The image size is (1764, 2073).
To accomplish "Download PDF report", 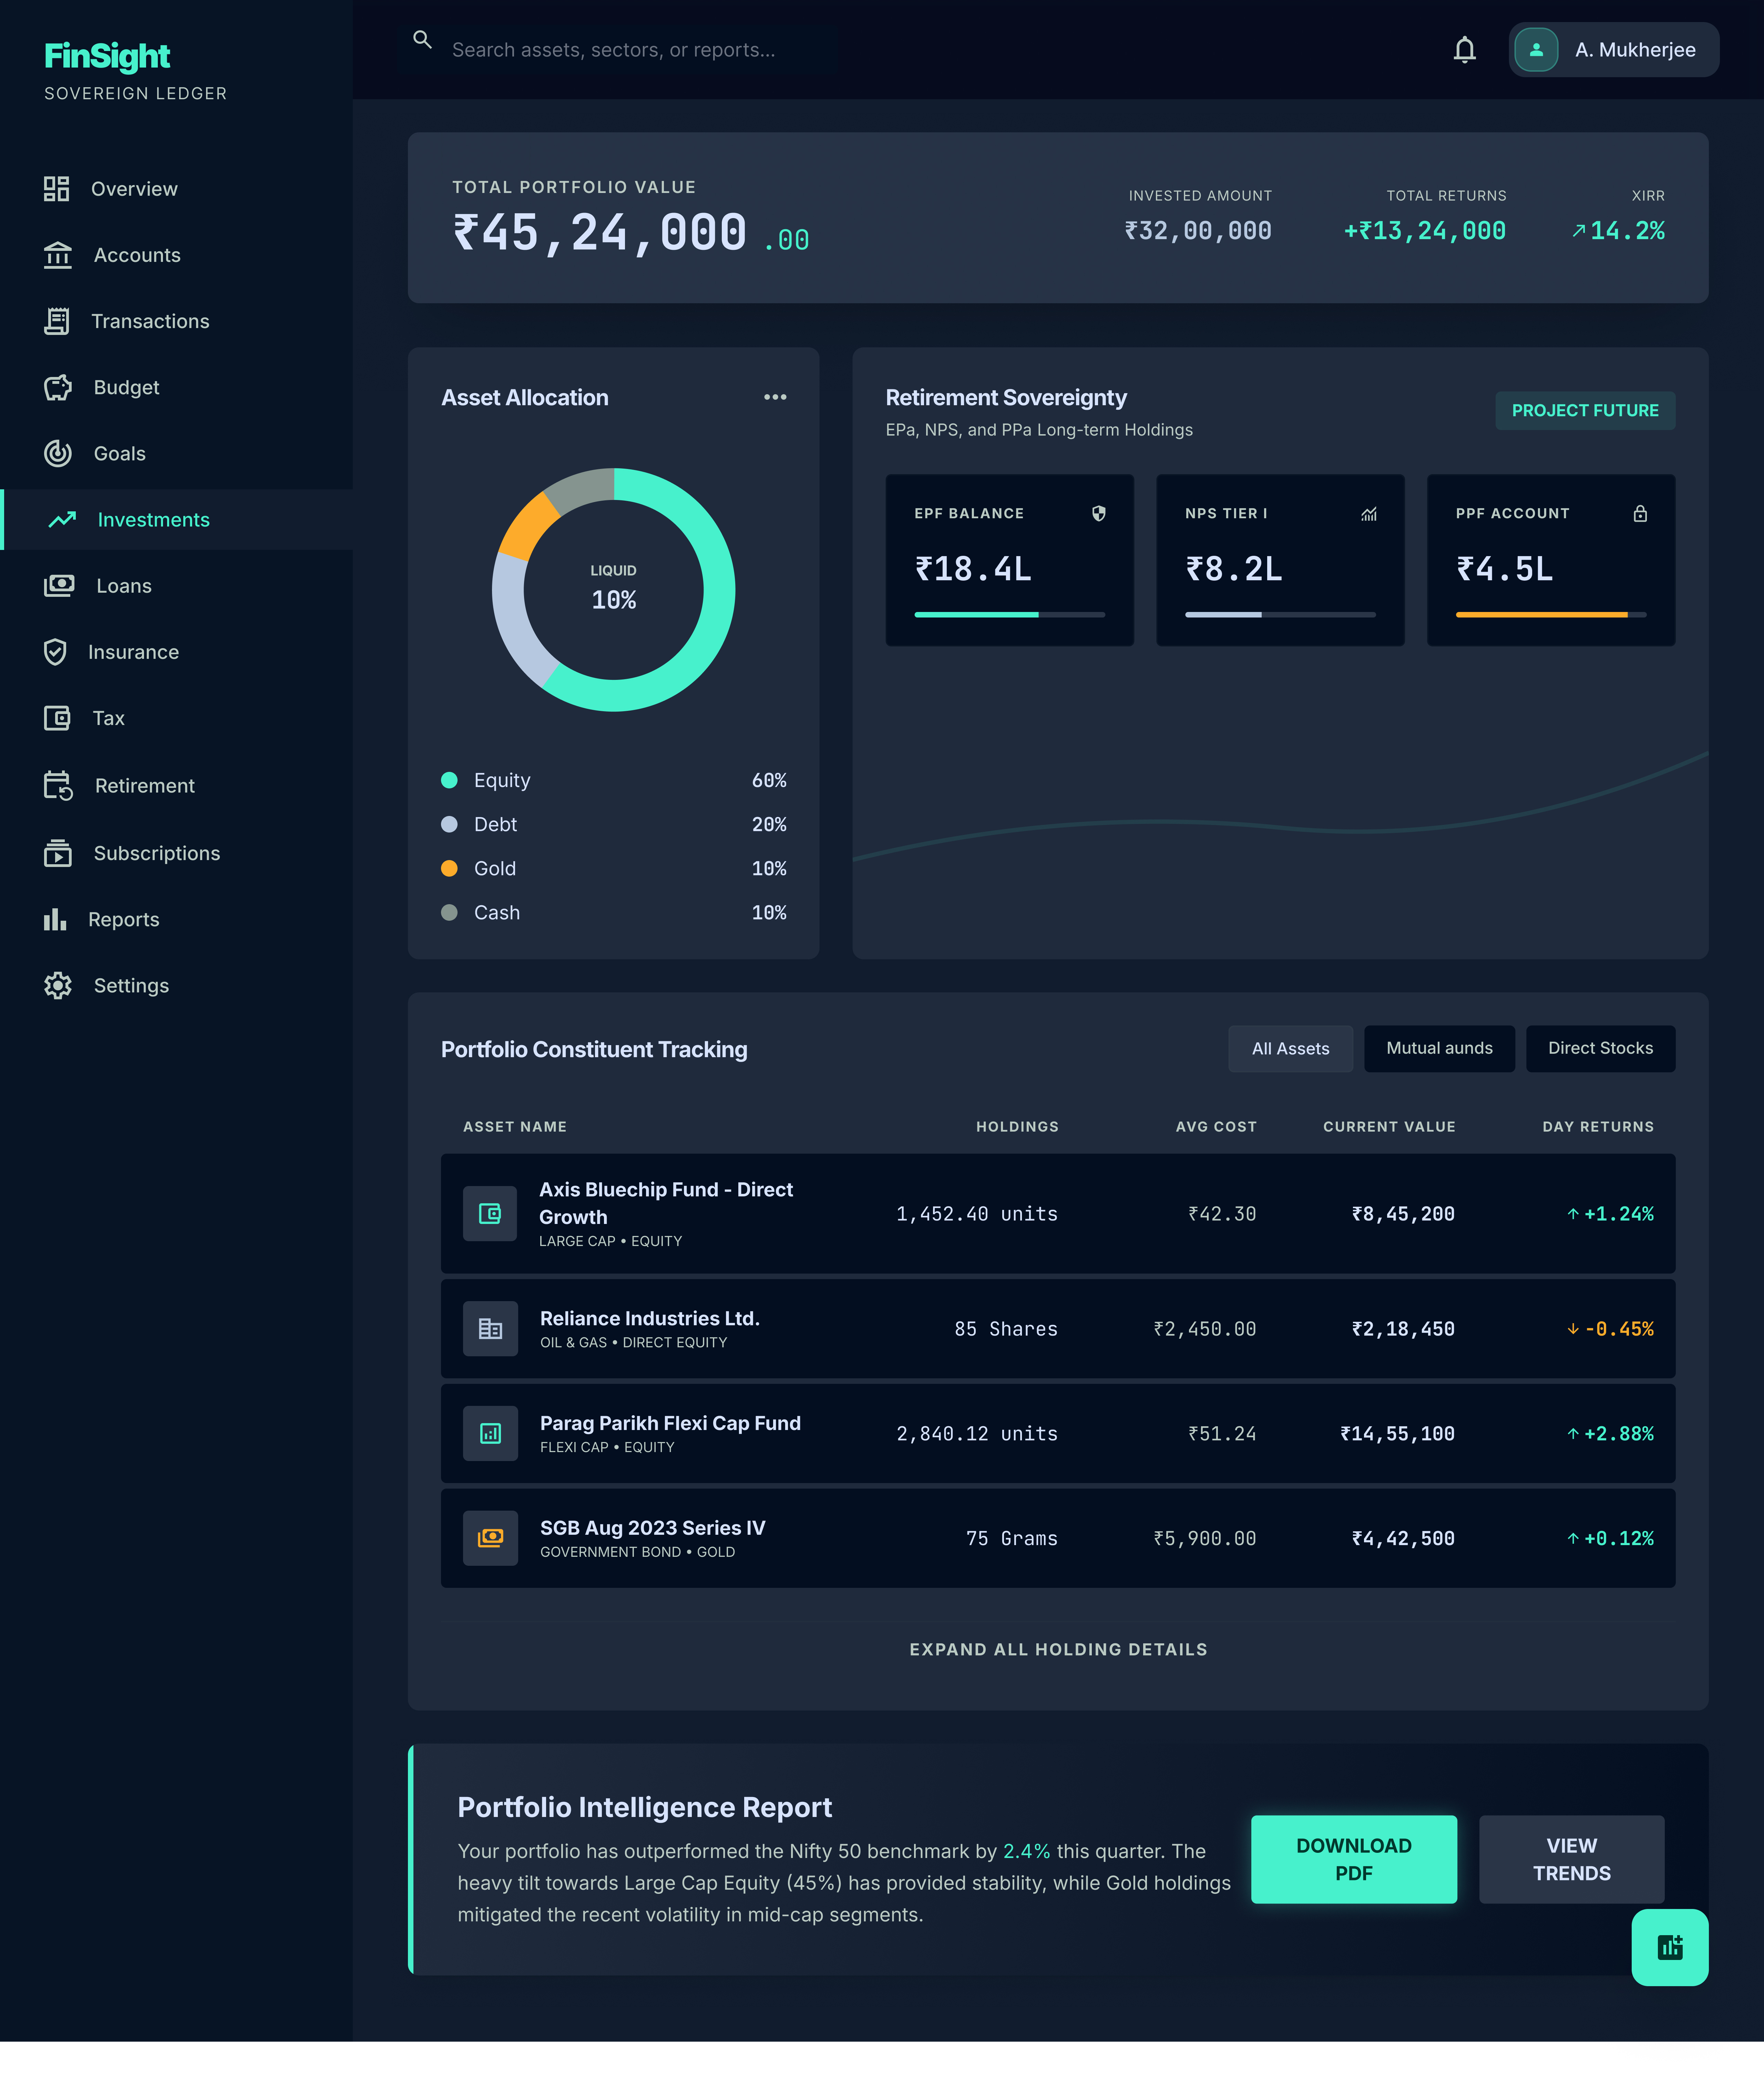I will (1354, 1859).
